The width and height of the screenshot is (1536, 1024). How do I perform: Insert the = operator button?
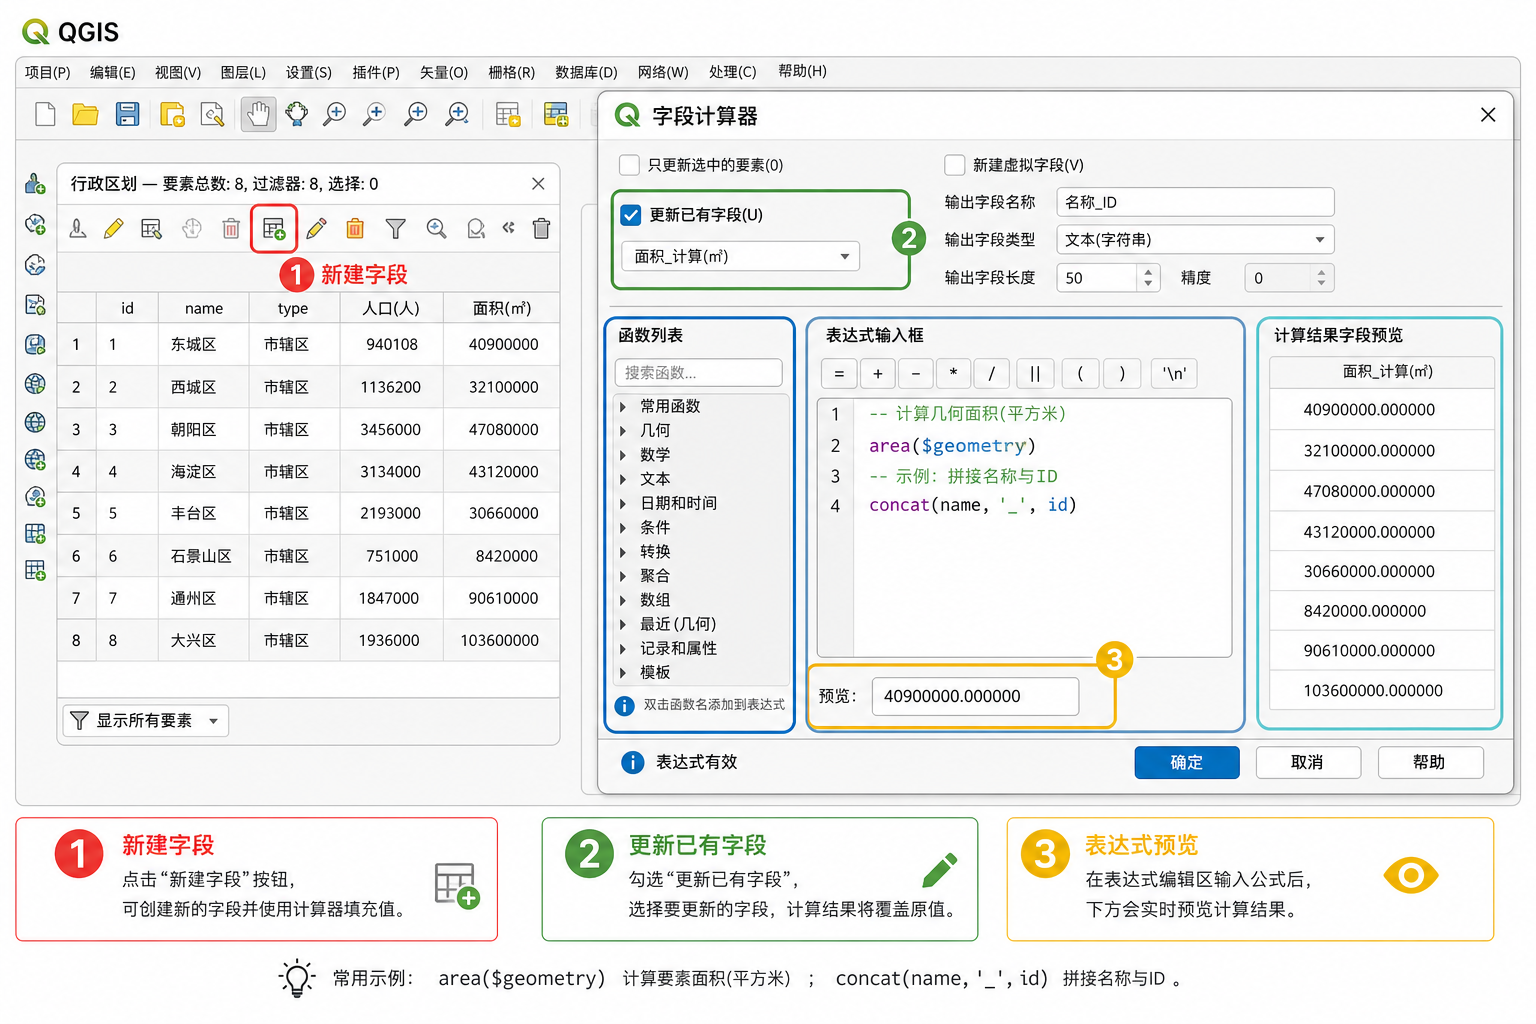(839, 374)
